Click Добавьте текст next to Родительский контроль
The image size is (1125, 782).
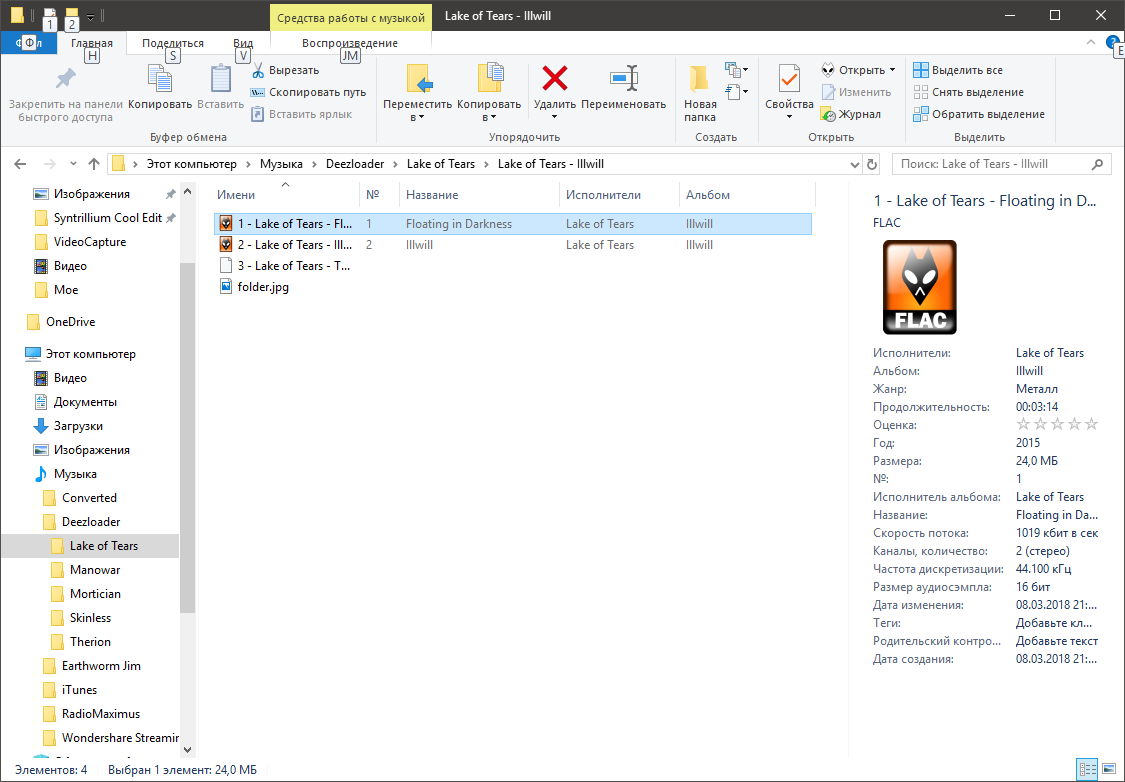1057,641
